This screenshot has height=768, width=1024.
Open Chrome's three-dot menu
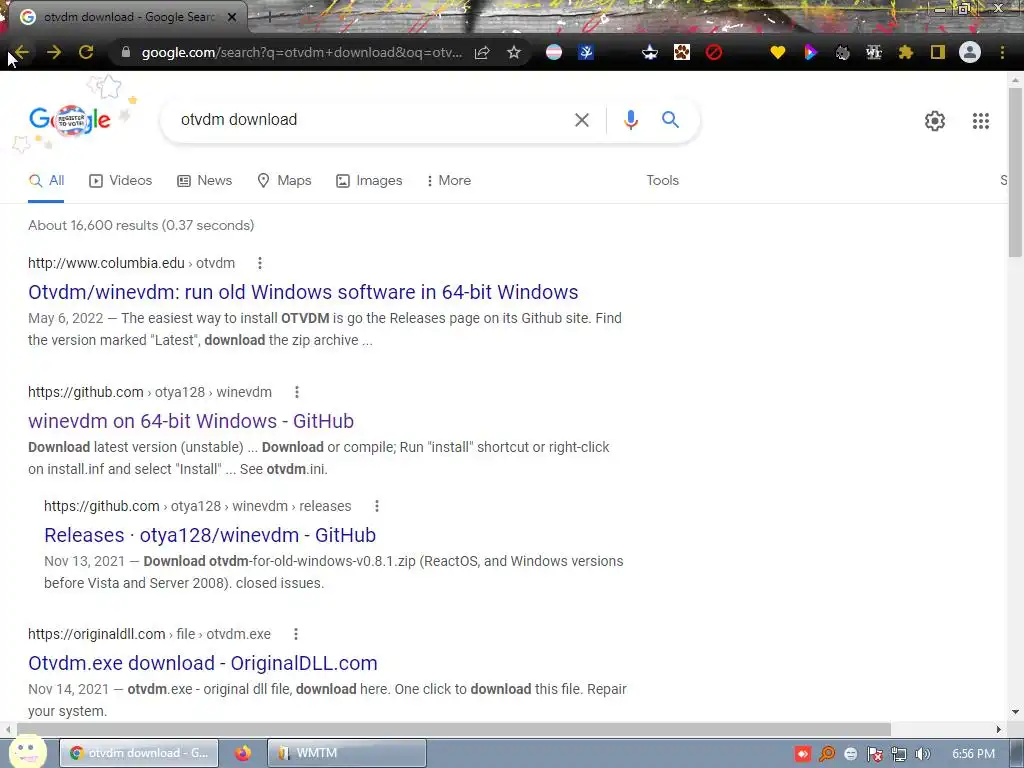pyautogui.click(x=1002, y=52)
